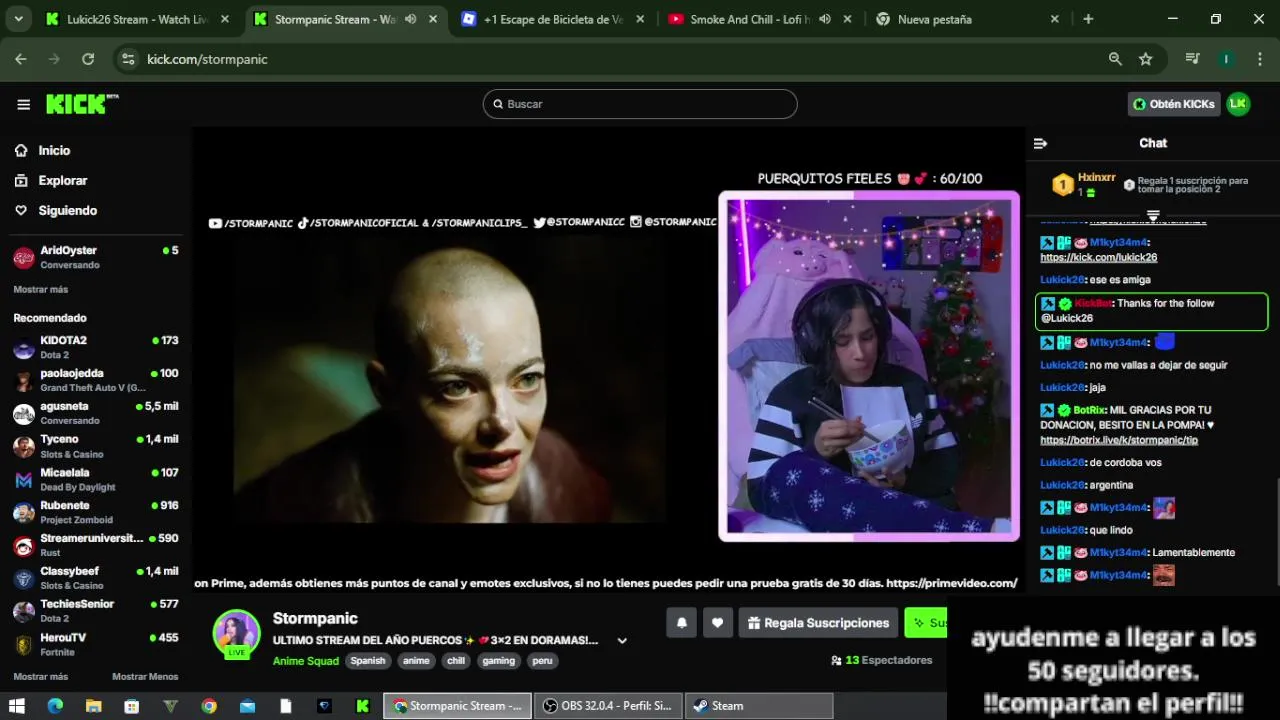Open kick.com/lukick26 link in chat
Image resolution: width=1280 pixels, height=720 pixels.
[x=1099, y=257]
